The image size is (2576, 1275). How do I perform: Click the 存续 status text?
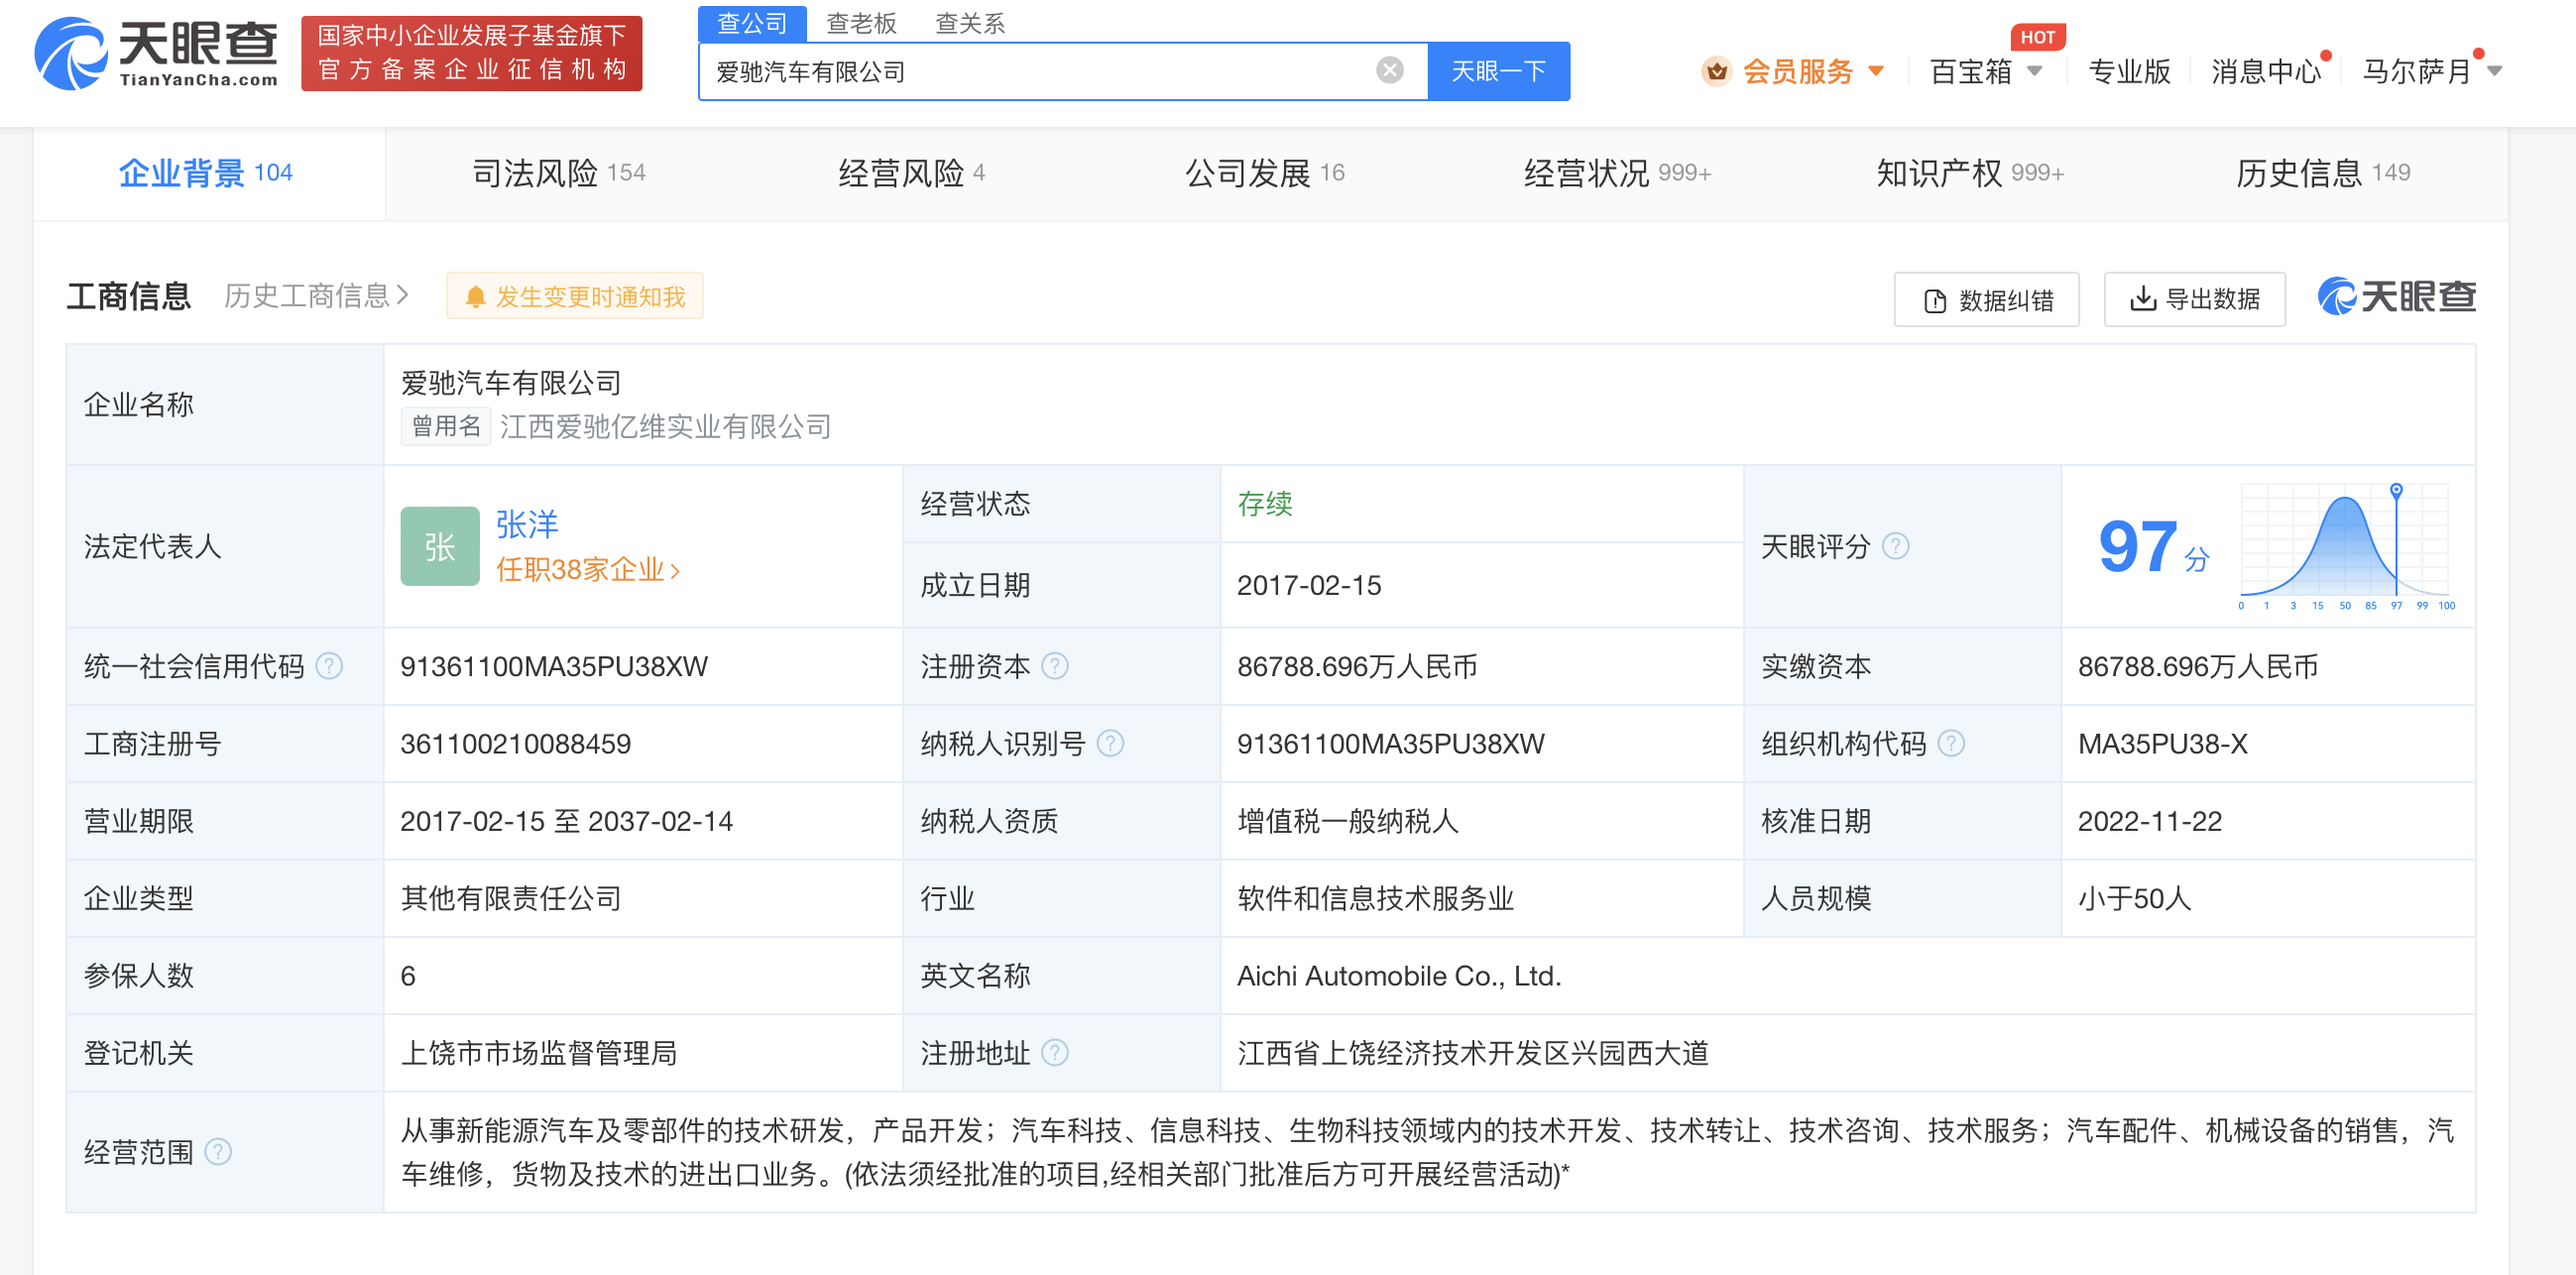pyautogui.click(x=1265, y=504)
